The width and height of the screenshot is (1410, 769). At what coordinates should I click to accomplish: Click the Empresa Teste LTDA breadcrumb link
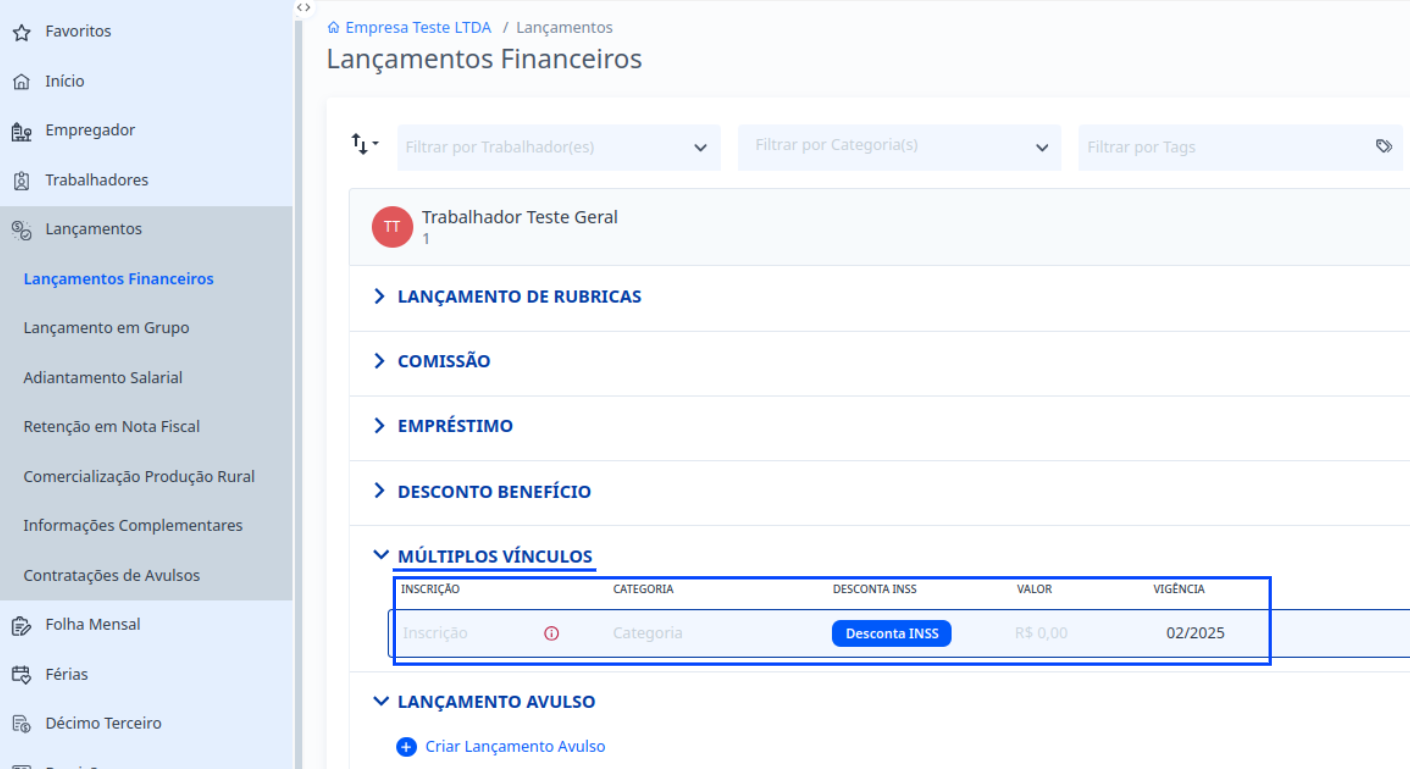418,28
